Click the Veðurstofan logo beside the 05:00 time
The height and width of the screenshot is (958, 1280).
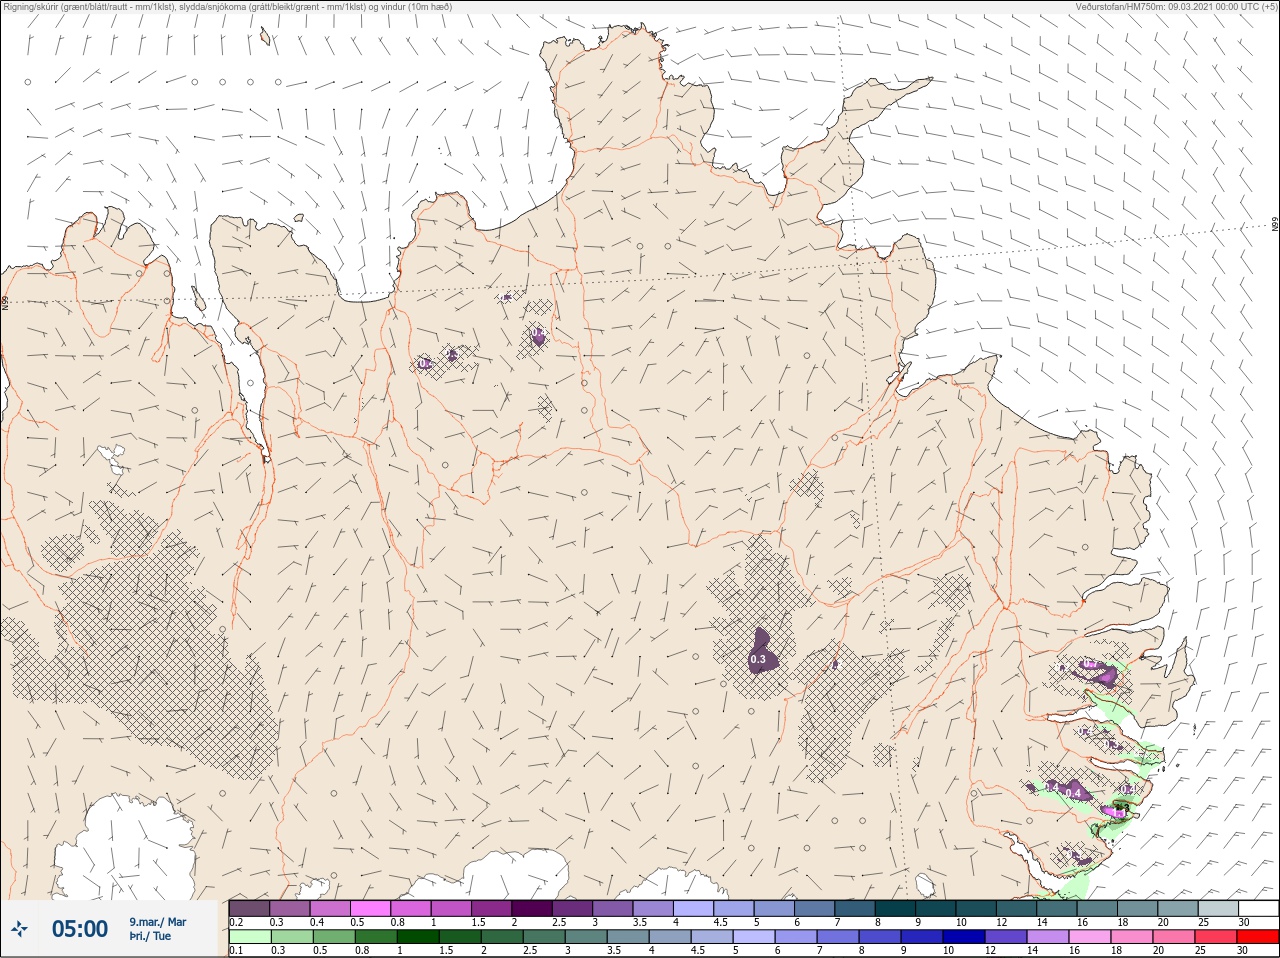[x=19, y=929]
